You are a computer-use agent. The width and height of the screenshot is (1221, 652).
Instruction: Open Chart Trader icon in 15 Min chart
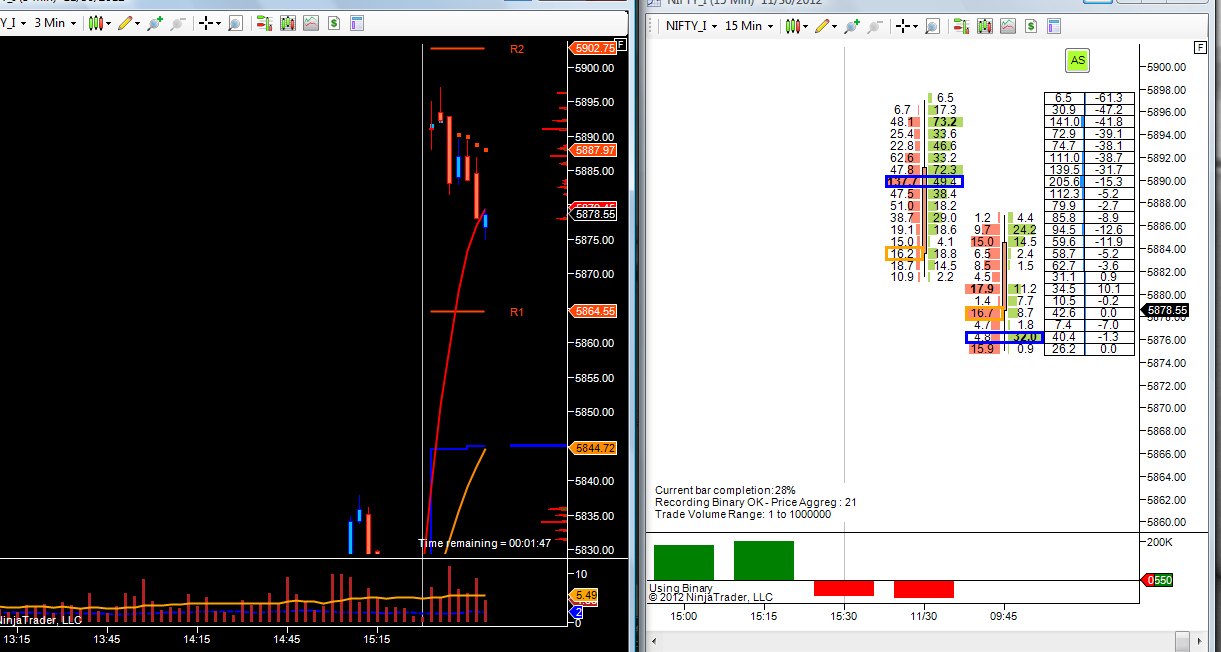click(x=961, y=26)
